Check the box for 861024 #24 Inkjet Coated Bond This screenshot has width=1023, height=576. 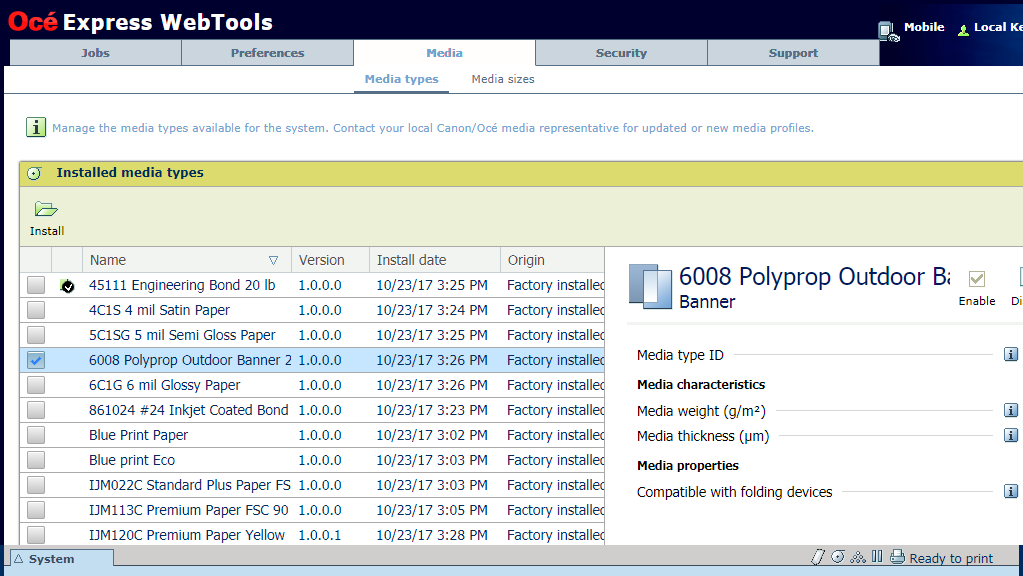pos(36,410)
